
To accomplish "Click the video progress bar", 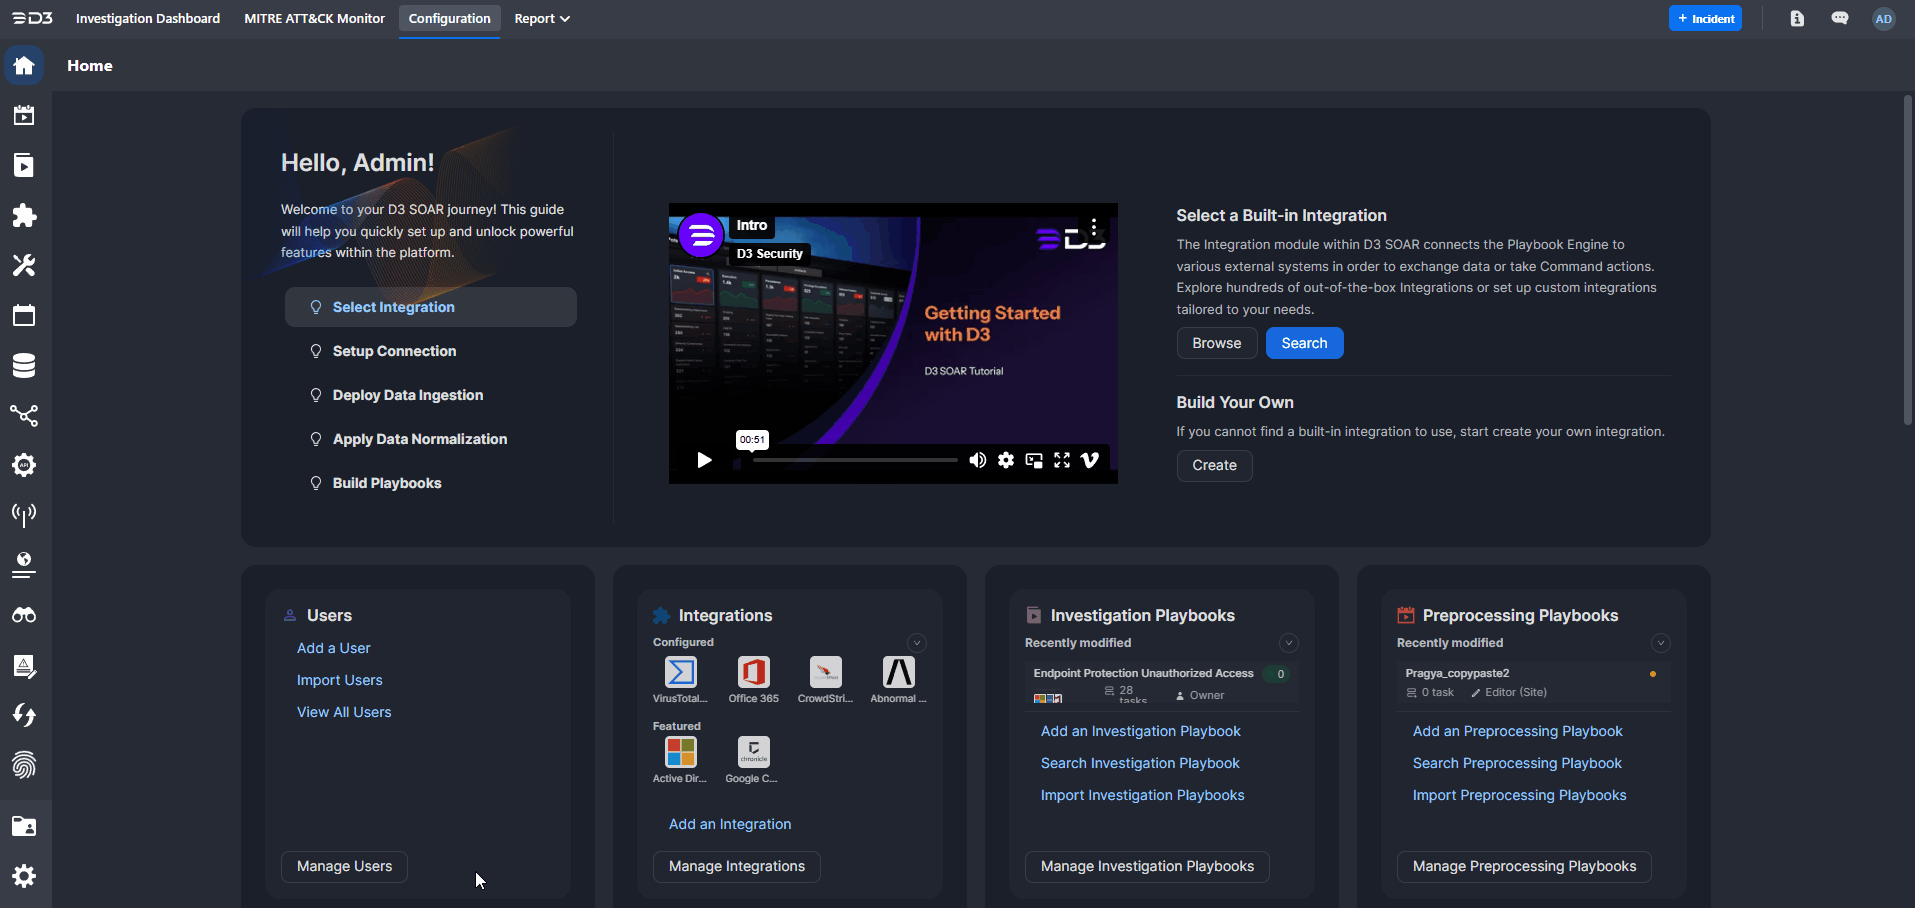I will point(855,460).
